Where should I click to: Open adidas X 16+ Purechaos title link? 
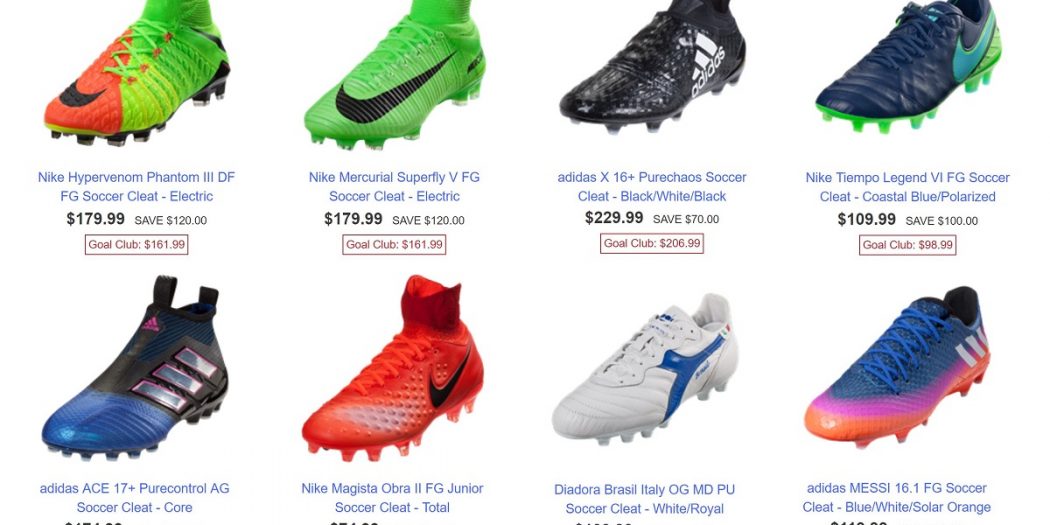pyautogui.click(x=652, y=187)
